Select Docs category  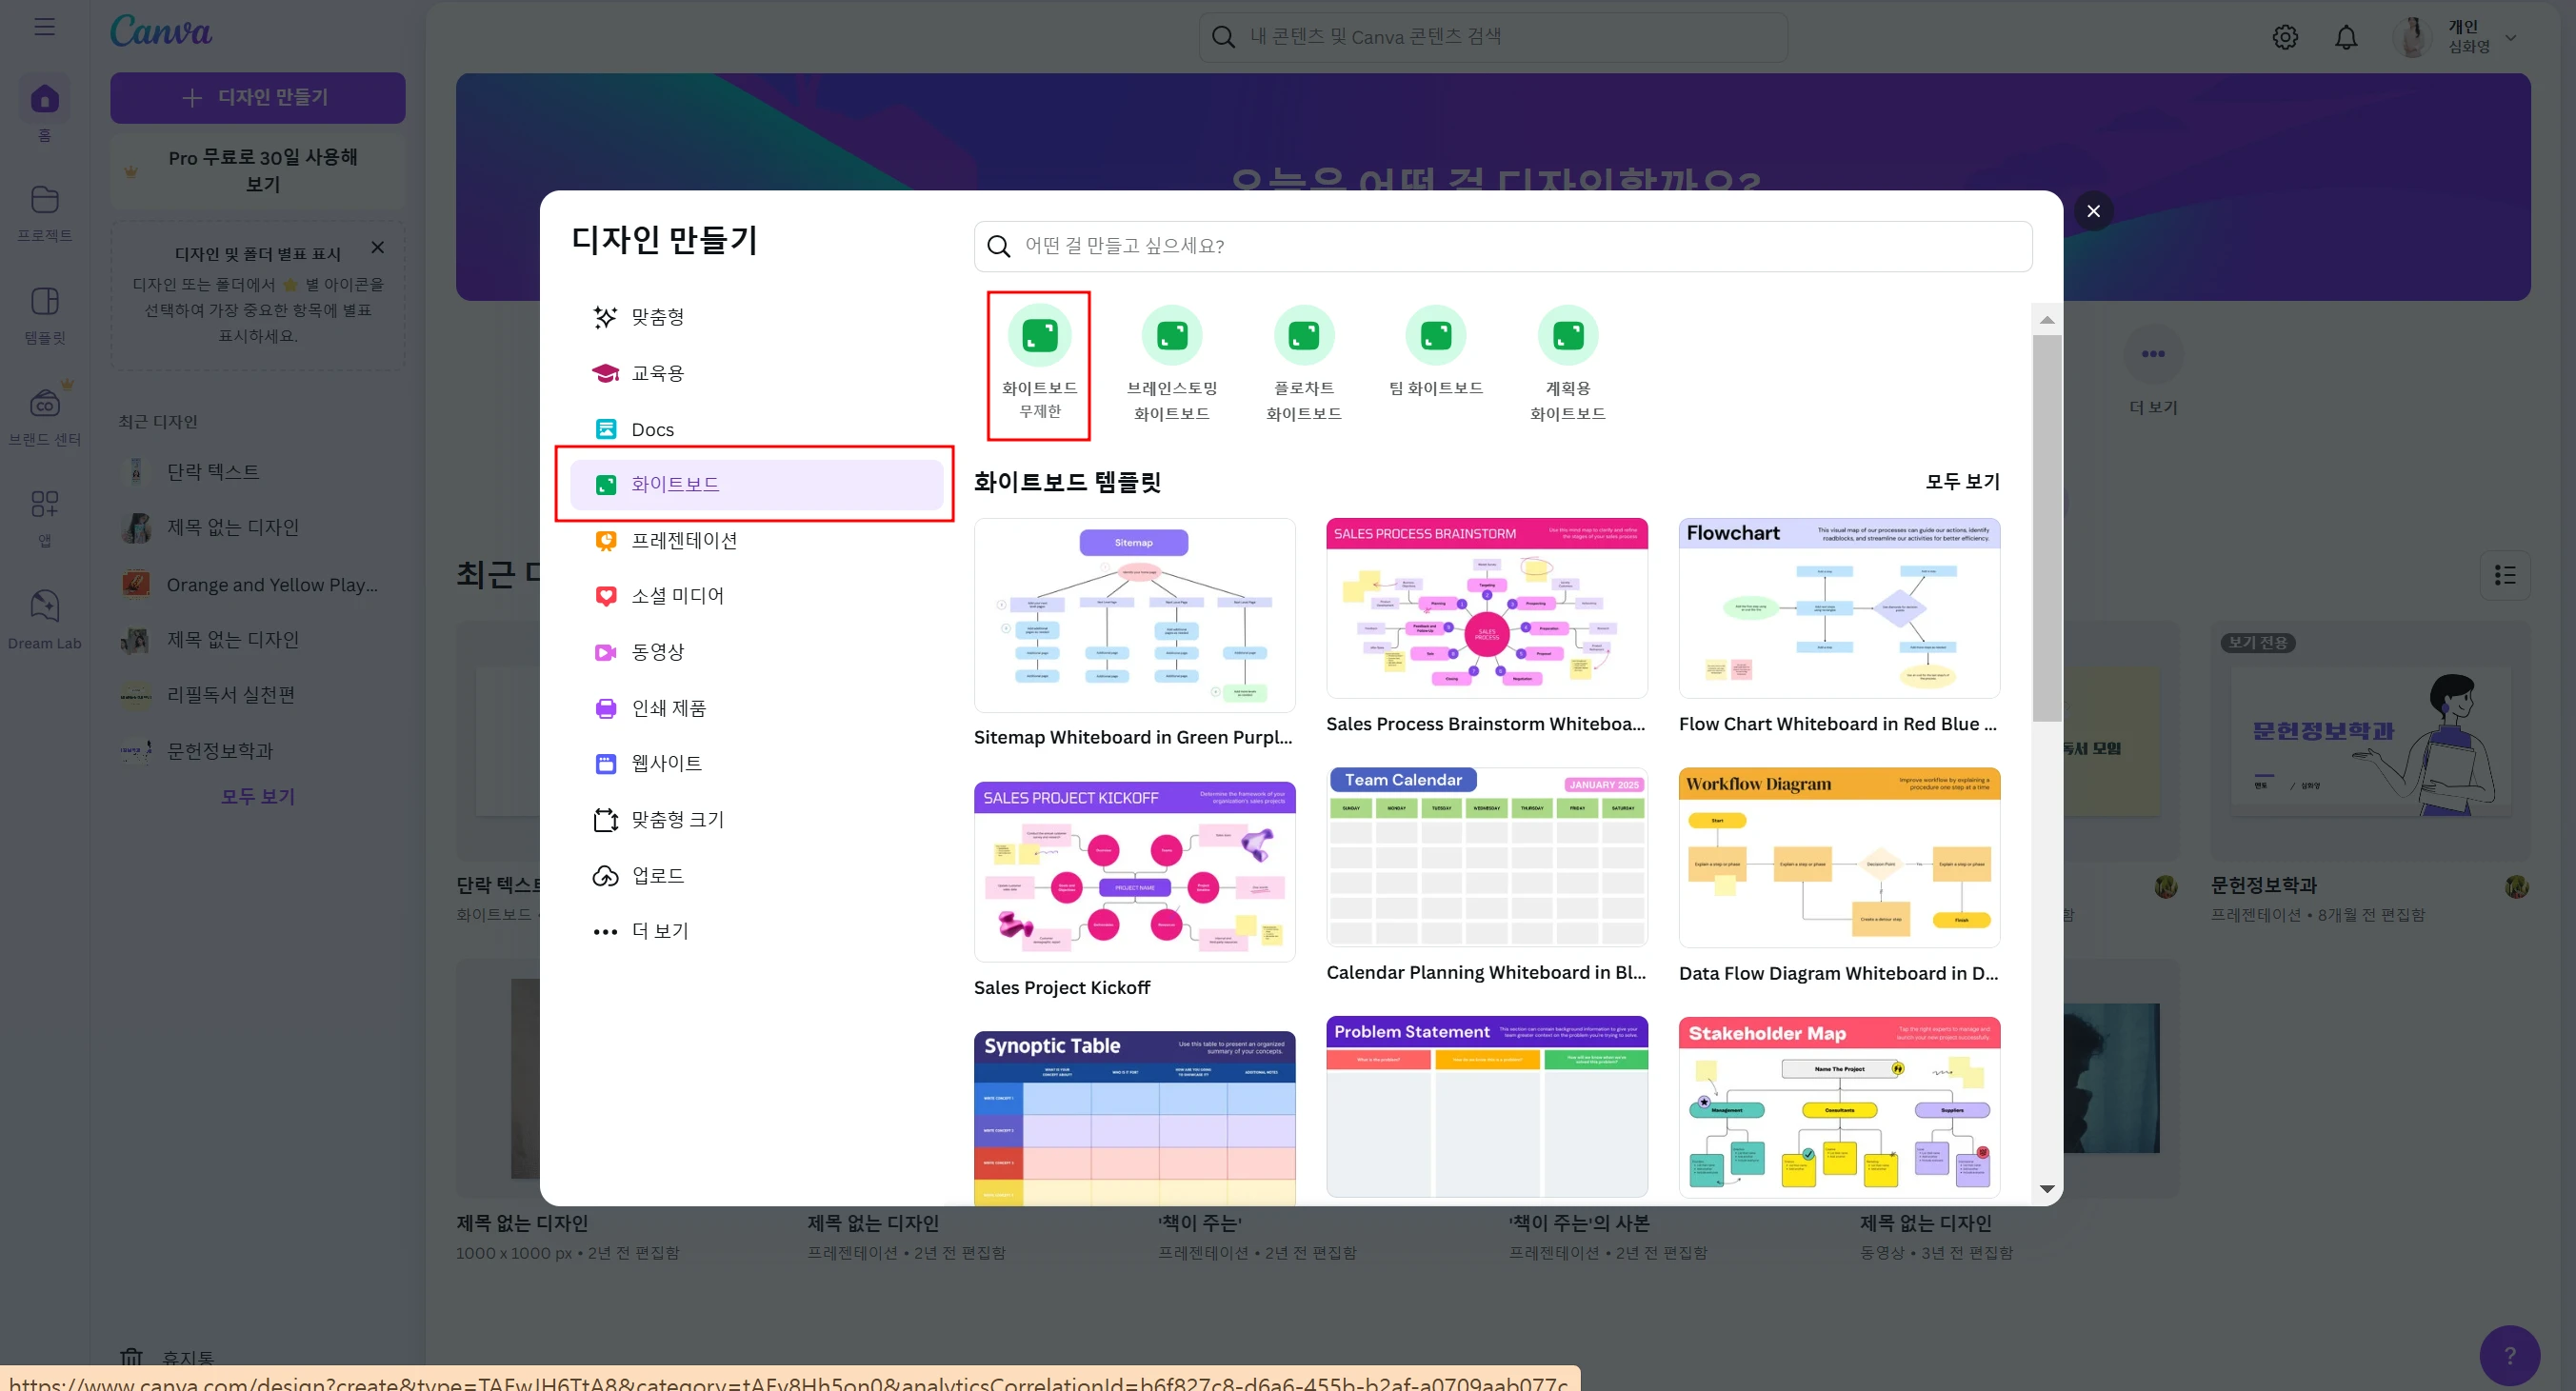pyautogui.click(x=756, y=429)
